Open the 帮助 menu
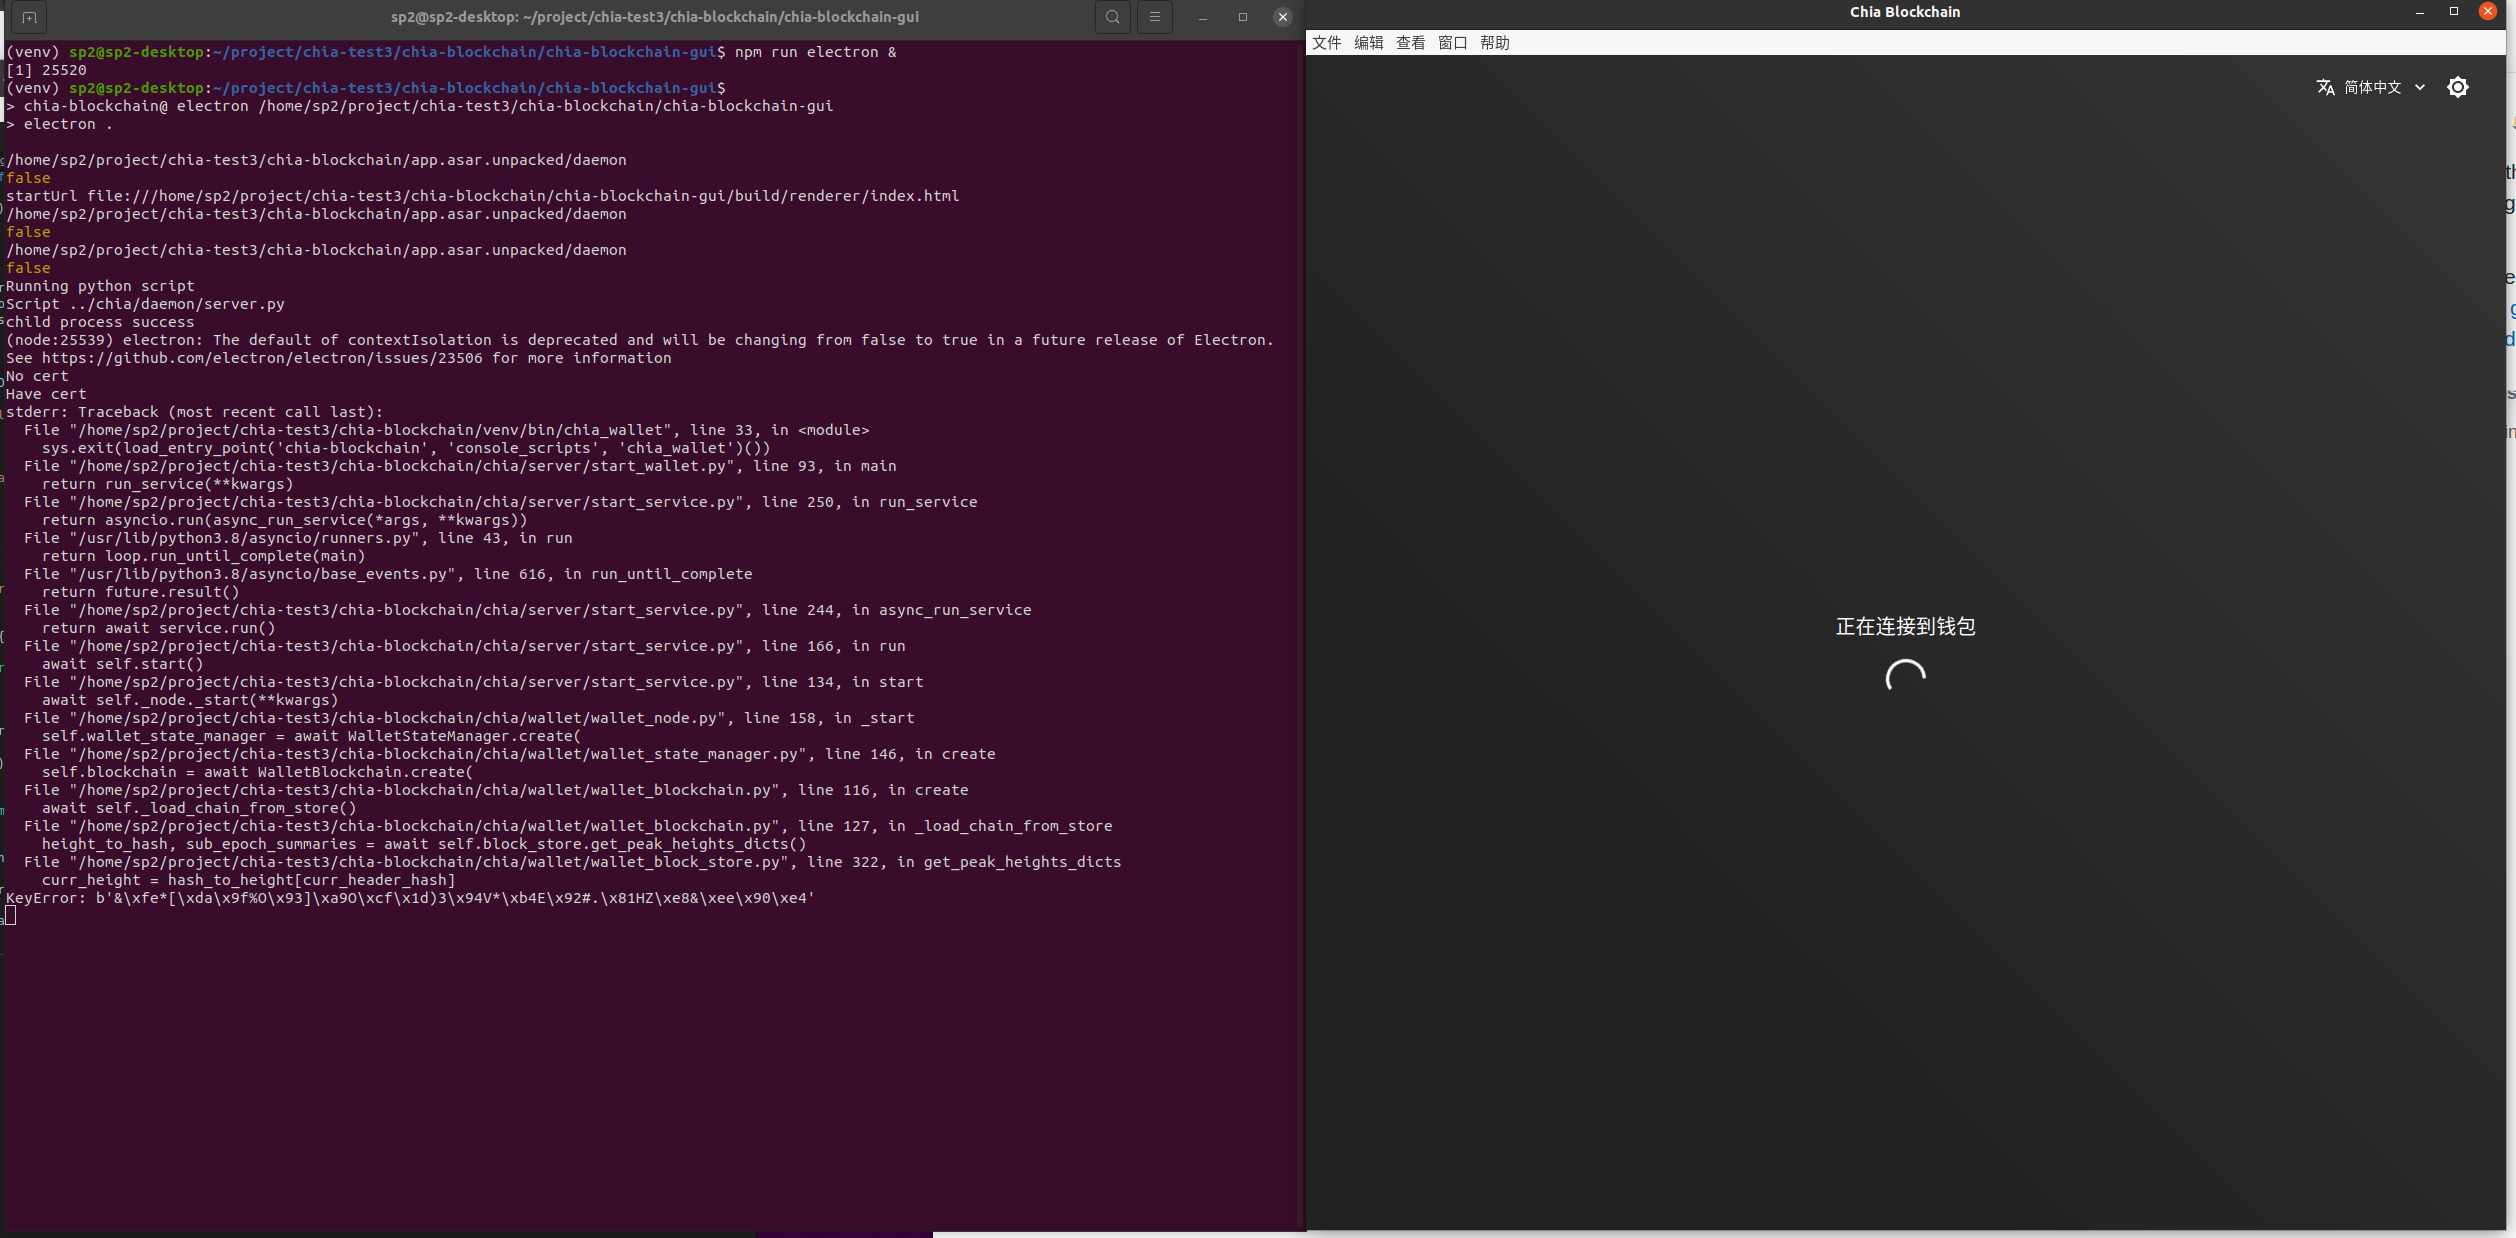This screenshot has height=1238, width=2516. [1494, 42]
